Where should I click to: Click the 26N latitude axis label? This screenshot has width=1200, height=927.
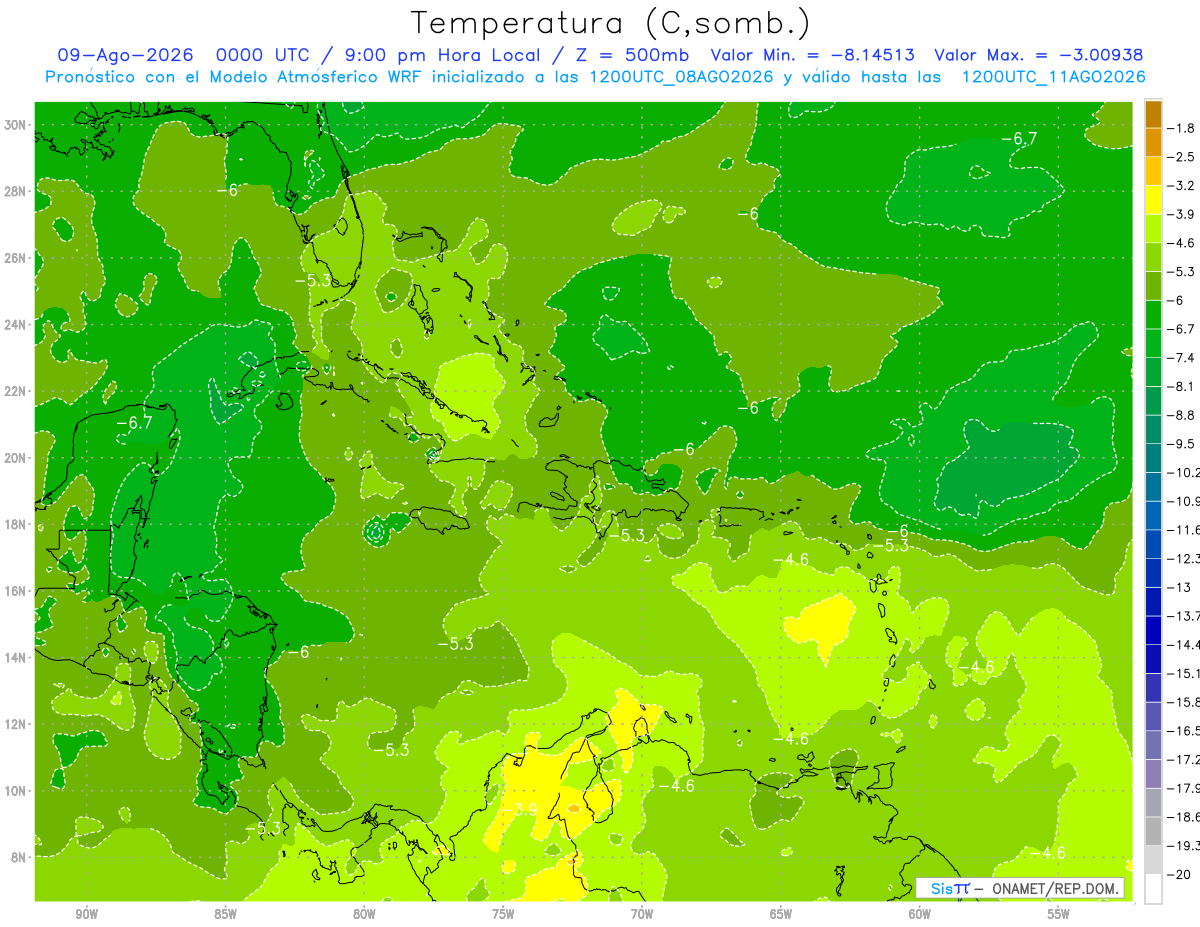point(16,258)
